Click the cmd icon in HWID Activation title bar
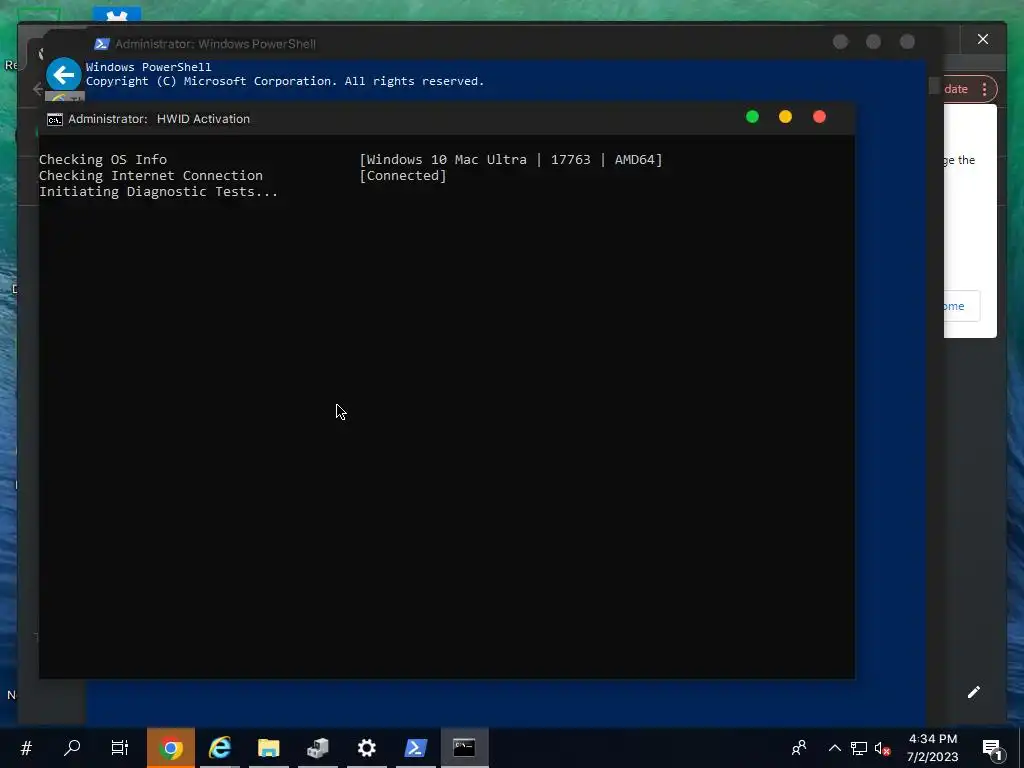This screenshot has width=1024, height=768. pyautogui.click(x=55, y=120)
